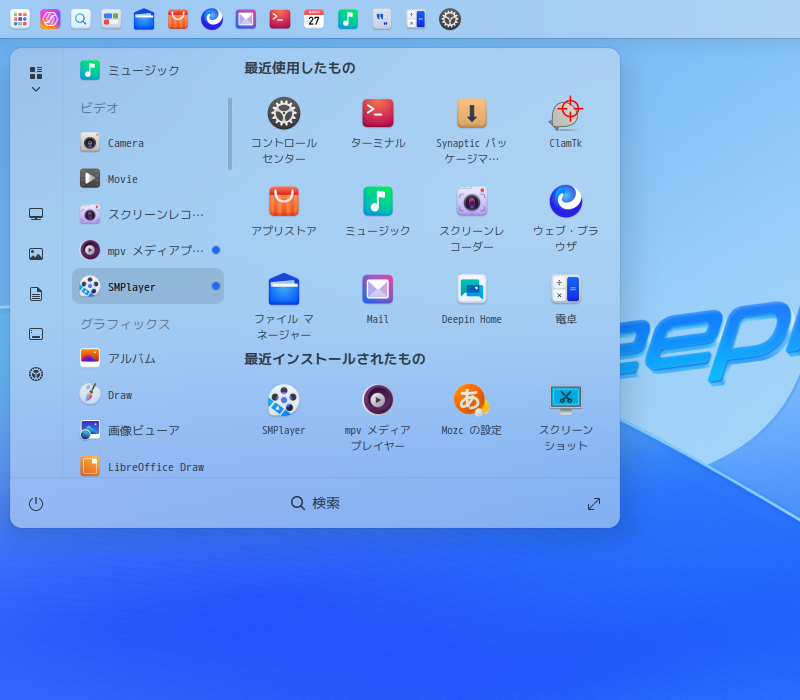Image resolution: width=800 pixels, height=700 pixels.
Task: Open Draw in the graphics list
Action: (x=148, y=394)
